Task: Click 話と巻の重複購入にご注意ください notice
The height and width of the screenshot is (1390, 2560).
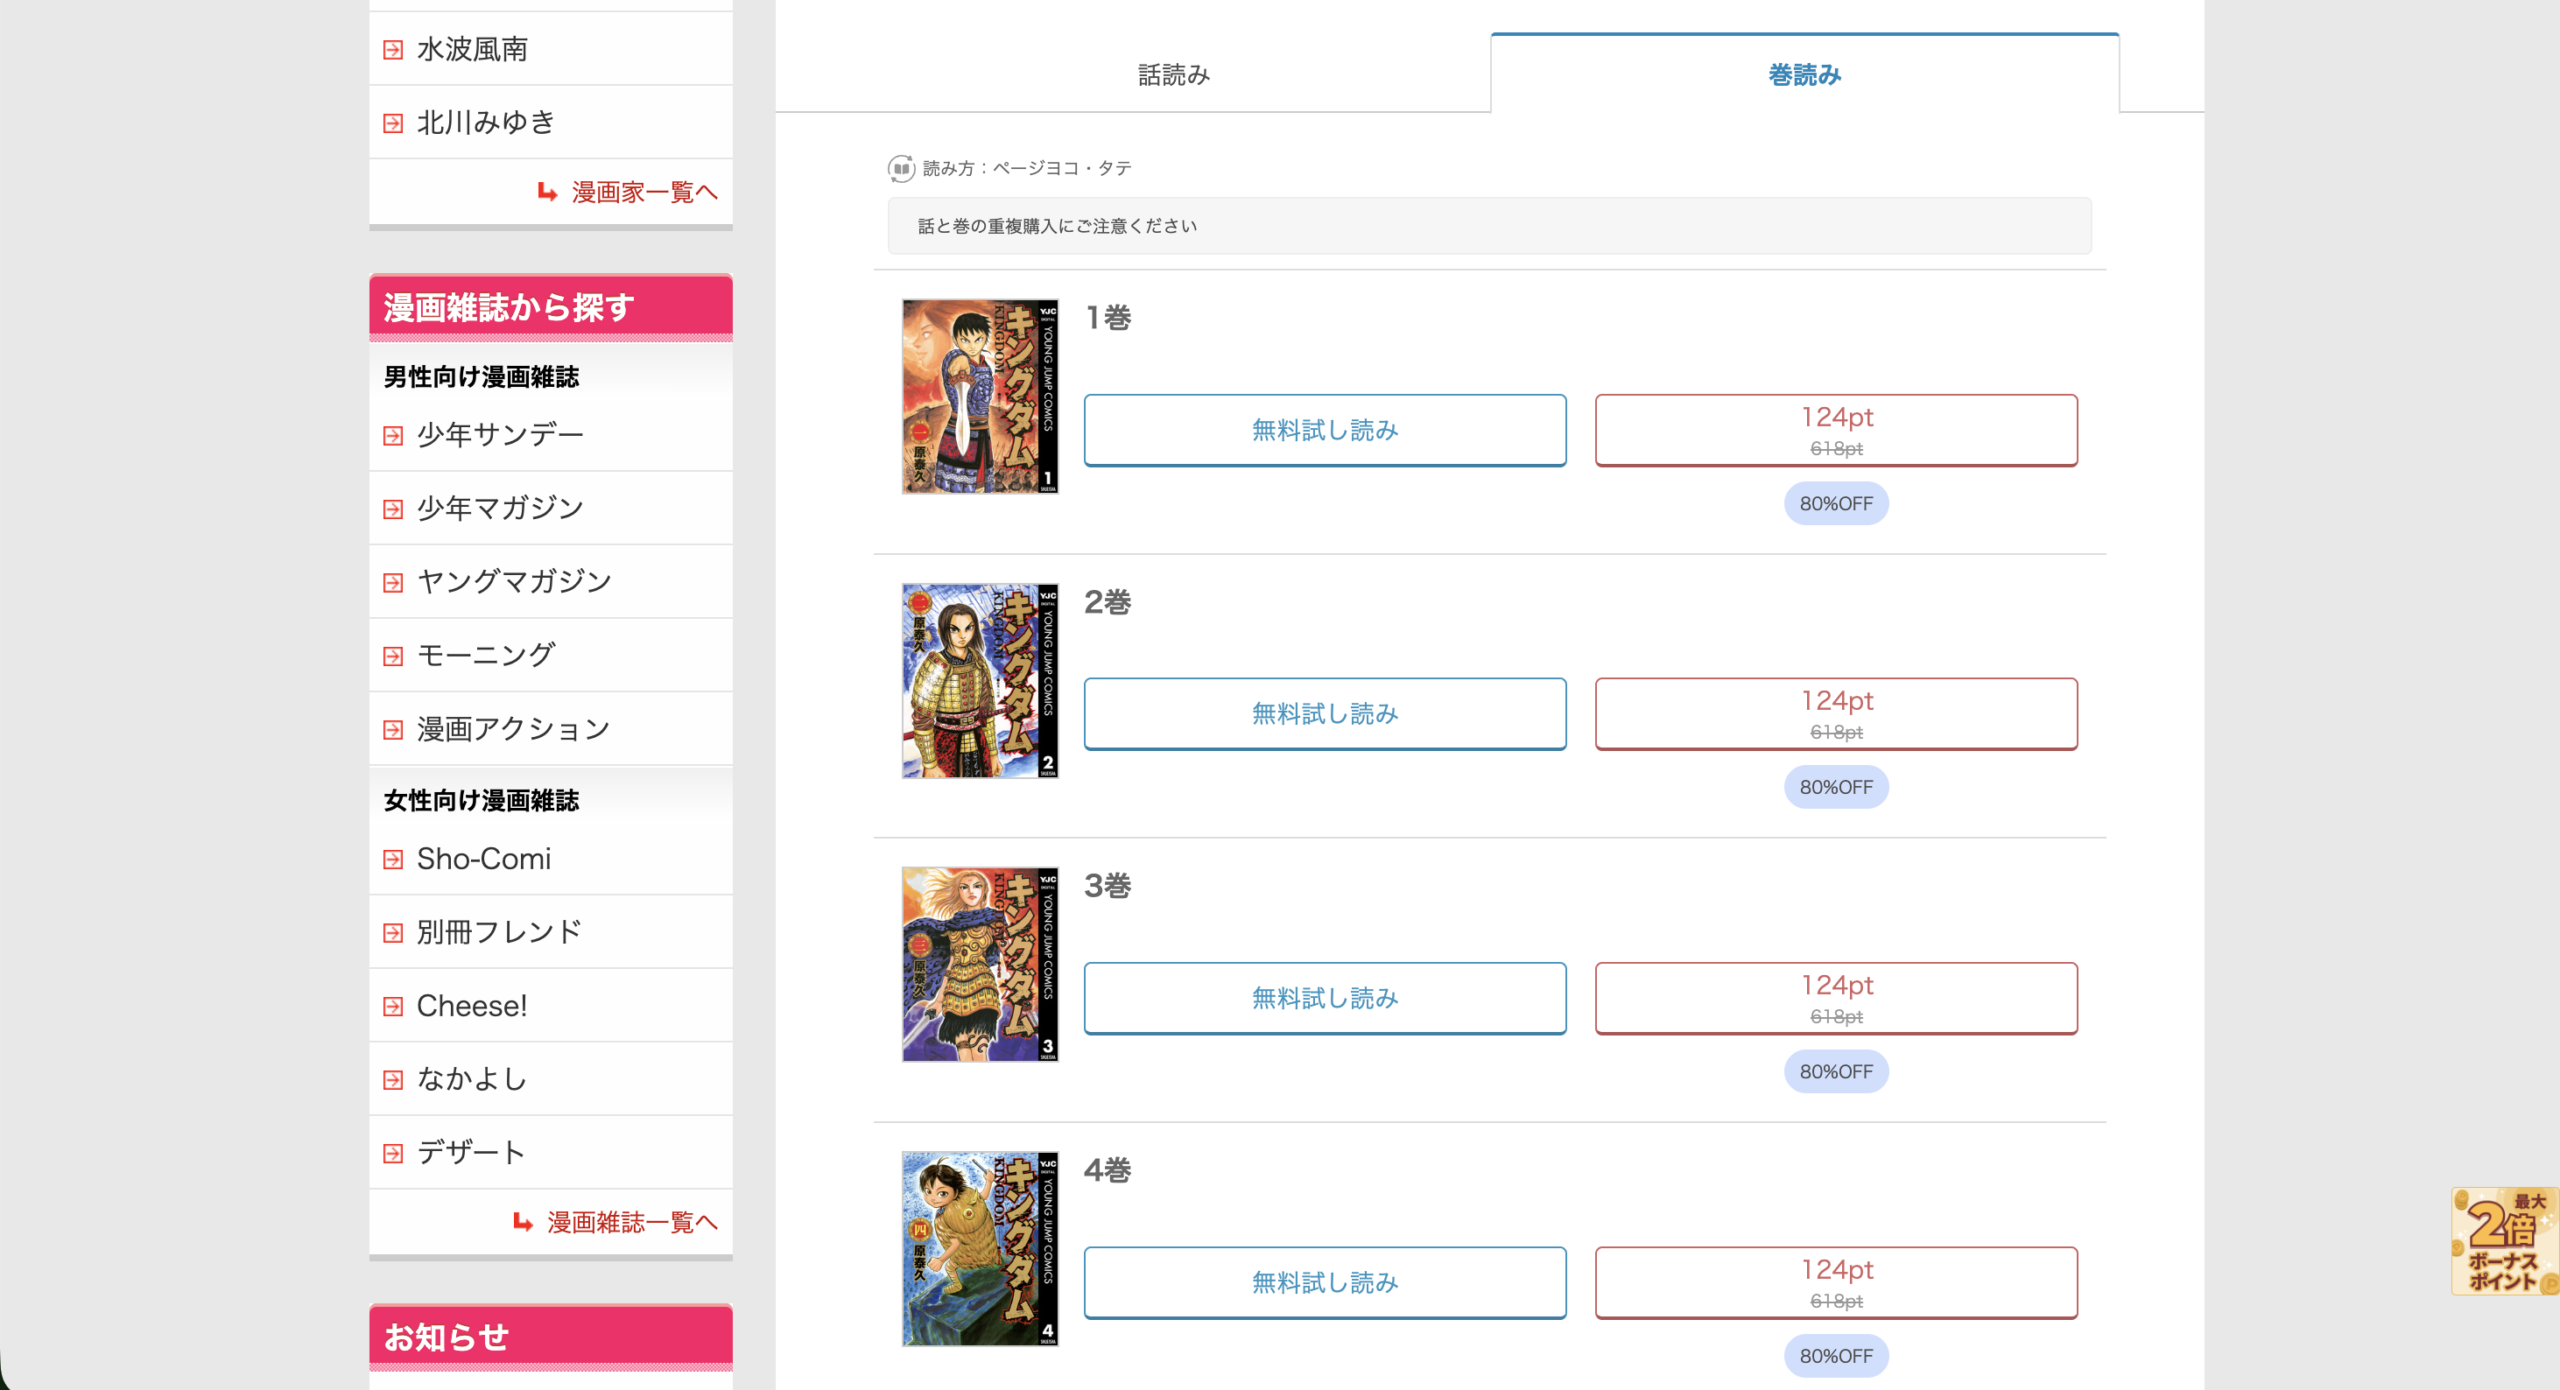Action: coord(1489,226)
